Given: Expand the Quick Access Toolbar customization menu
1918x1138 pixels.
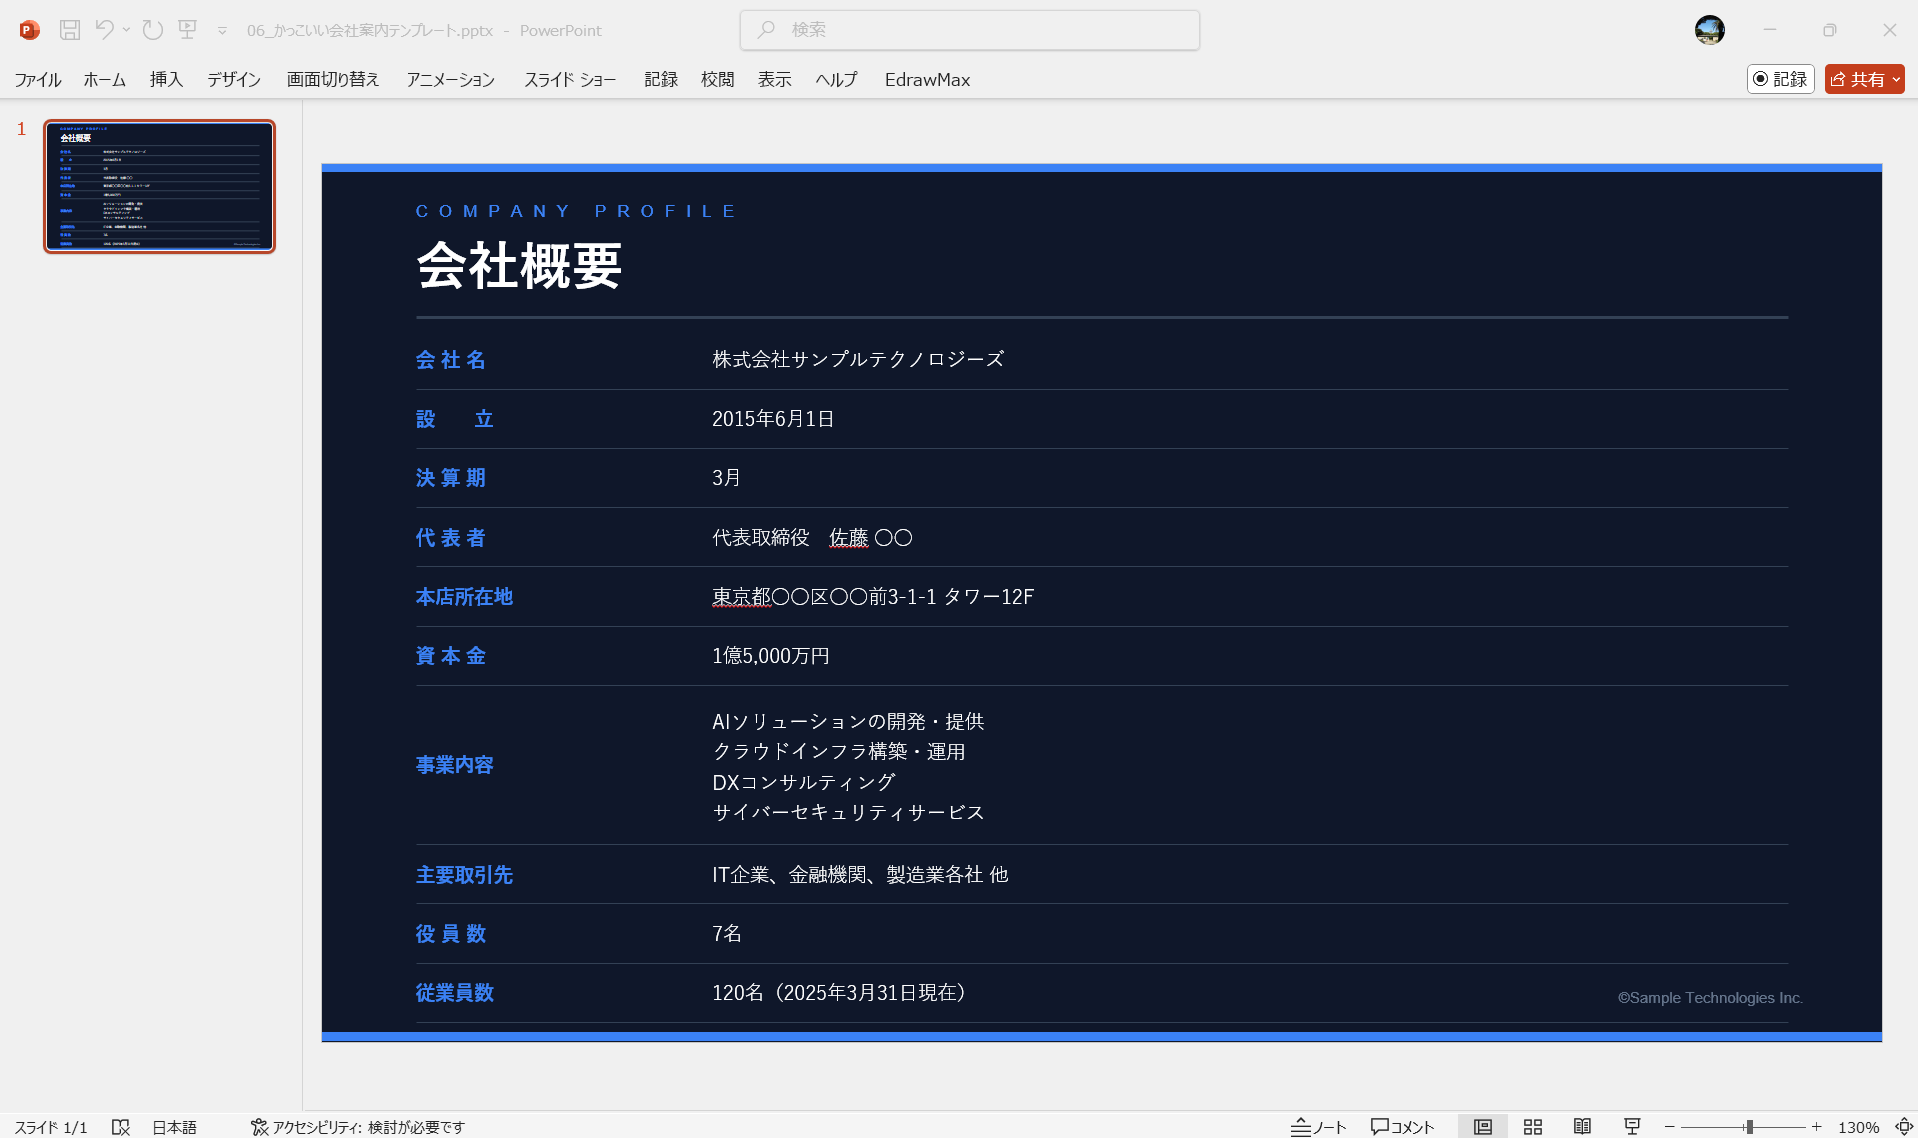Looking at the screenshot, I should (221, 31).
